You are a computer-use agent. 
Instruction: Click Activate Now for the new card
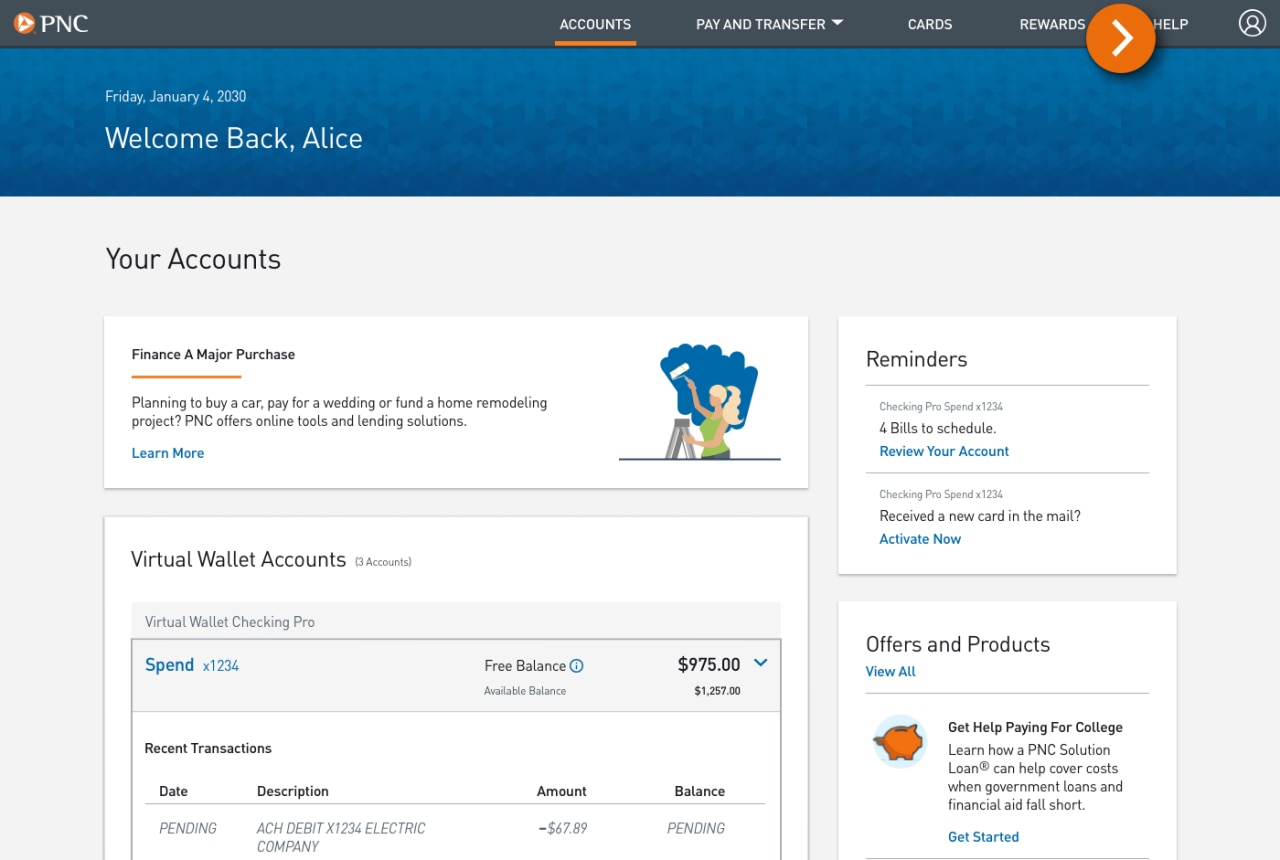[x=919, y=539]
